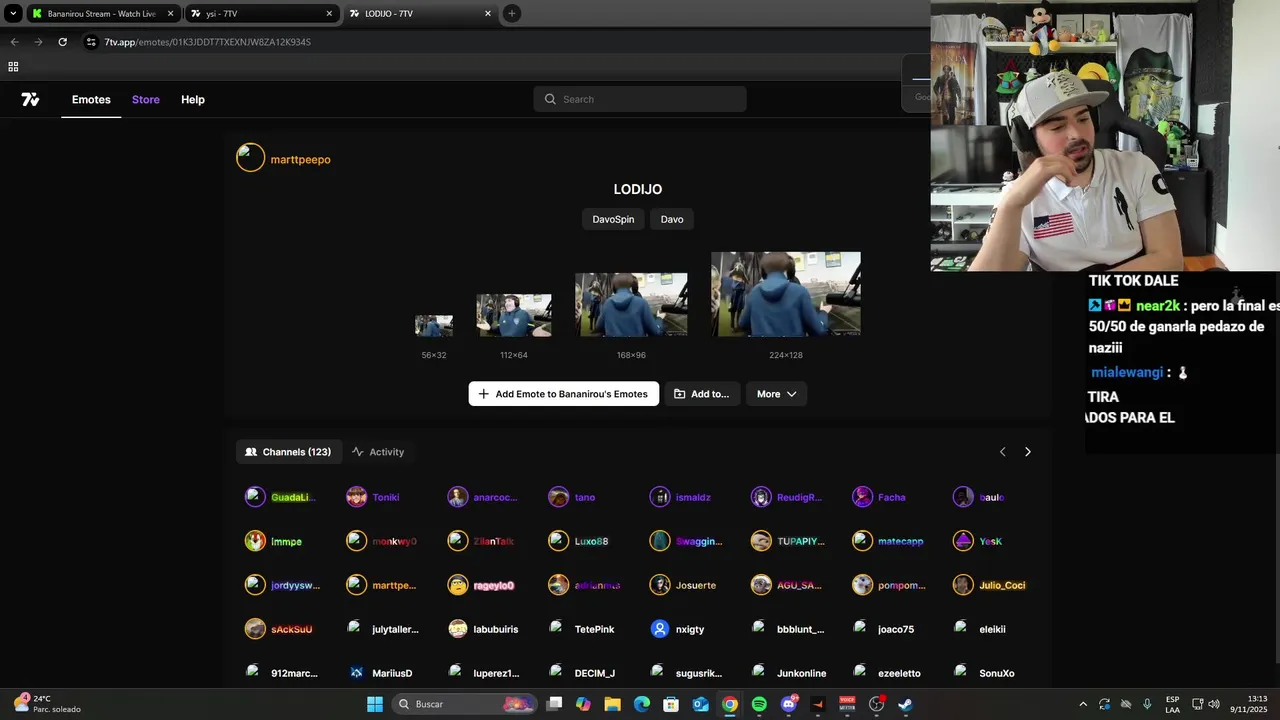Focus the 7TV search field
The width and height of the screenshot is (1280, 720).
click(640, 99)
